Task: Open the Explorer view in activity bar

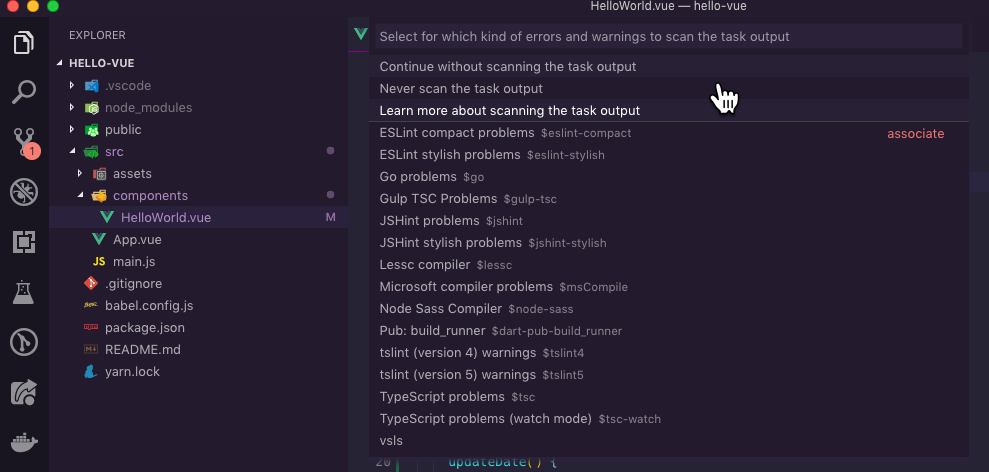Action: click(24, 43)
